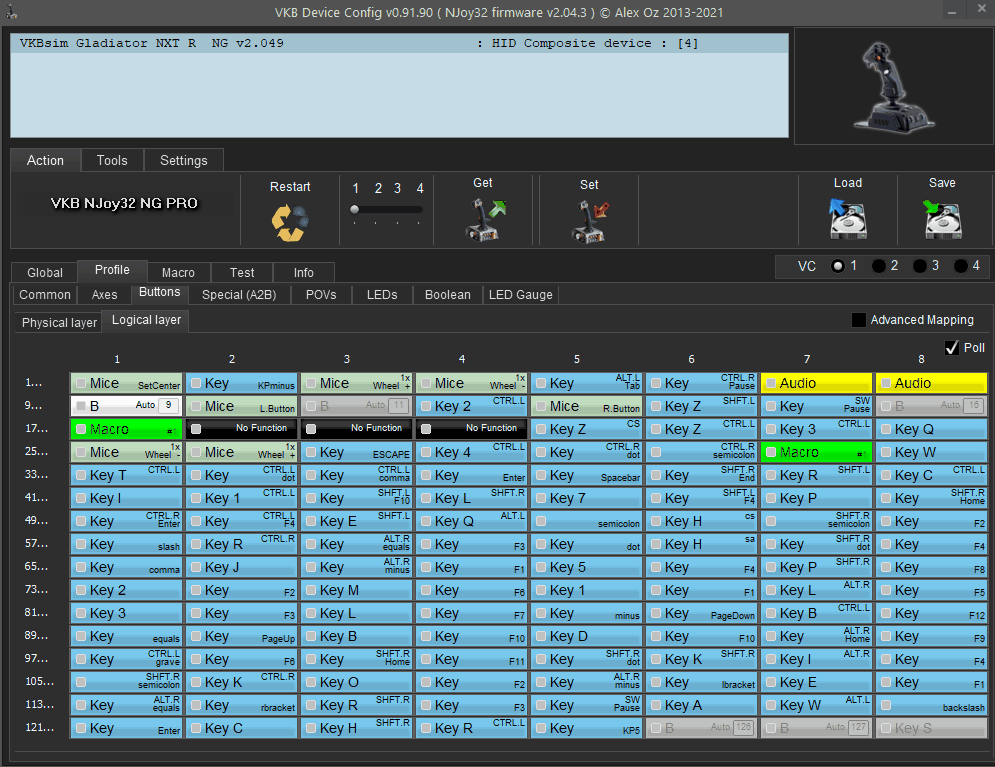The height and width of the screenshot is (767, 995).
Task: Click the yellow Audio button in column 7
Action: (x=816, y=383)
